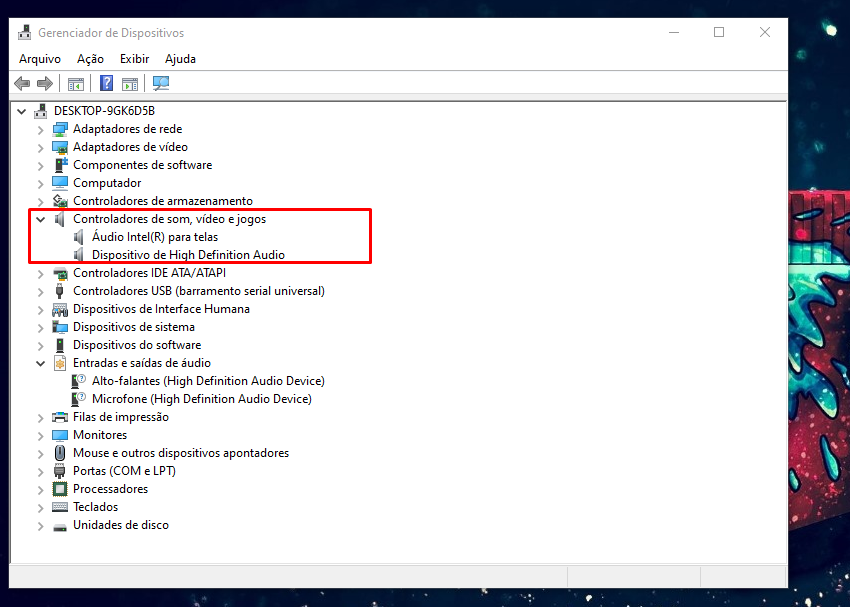Expand Dispositivos de Interface Humana
Screen dimensions: 850x607
[41, 310]
